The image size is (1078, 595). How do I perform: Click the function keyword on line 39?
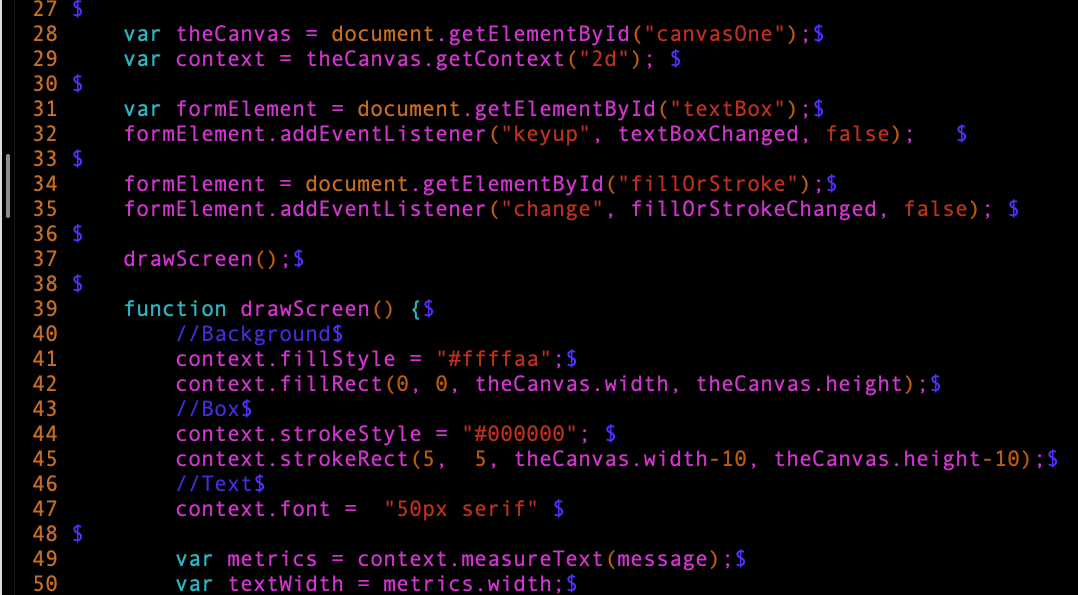pos(175,309)
